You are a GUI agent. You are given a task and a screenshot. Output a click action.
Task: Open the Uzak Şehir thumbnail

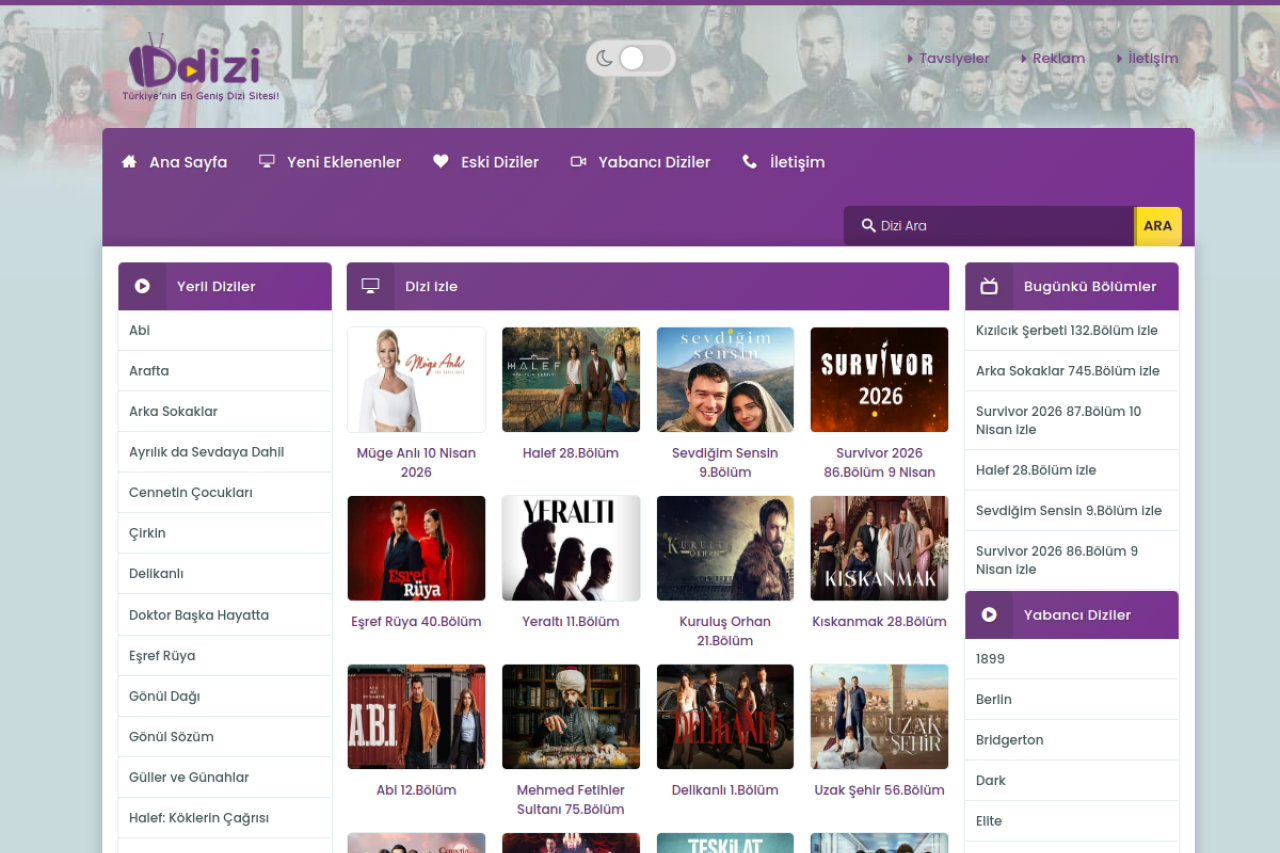tap(879, 717)
